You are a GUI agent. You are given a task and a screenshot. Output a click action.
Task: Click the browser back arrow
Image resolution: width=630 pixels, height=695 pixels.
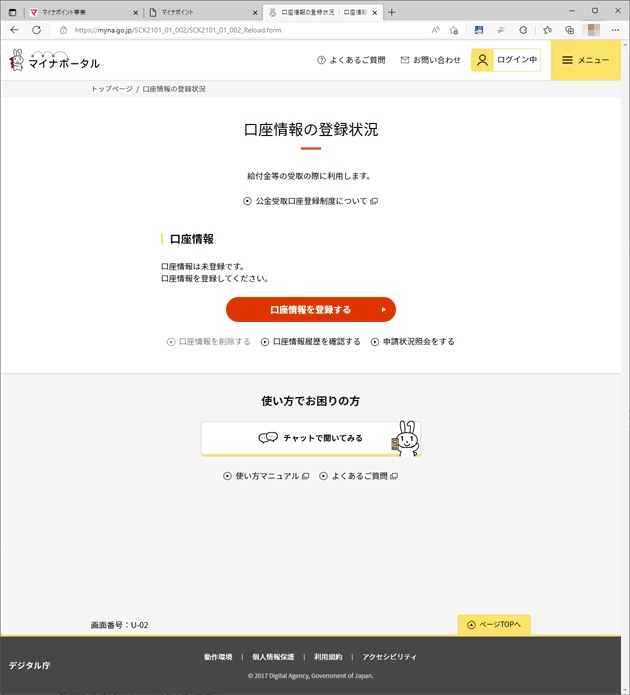pyautogui.click(x=15, y=30)
